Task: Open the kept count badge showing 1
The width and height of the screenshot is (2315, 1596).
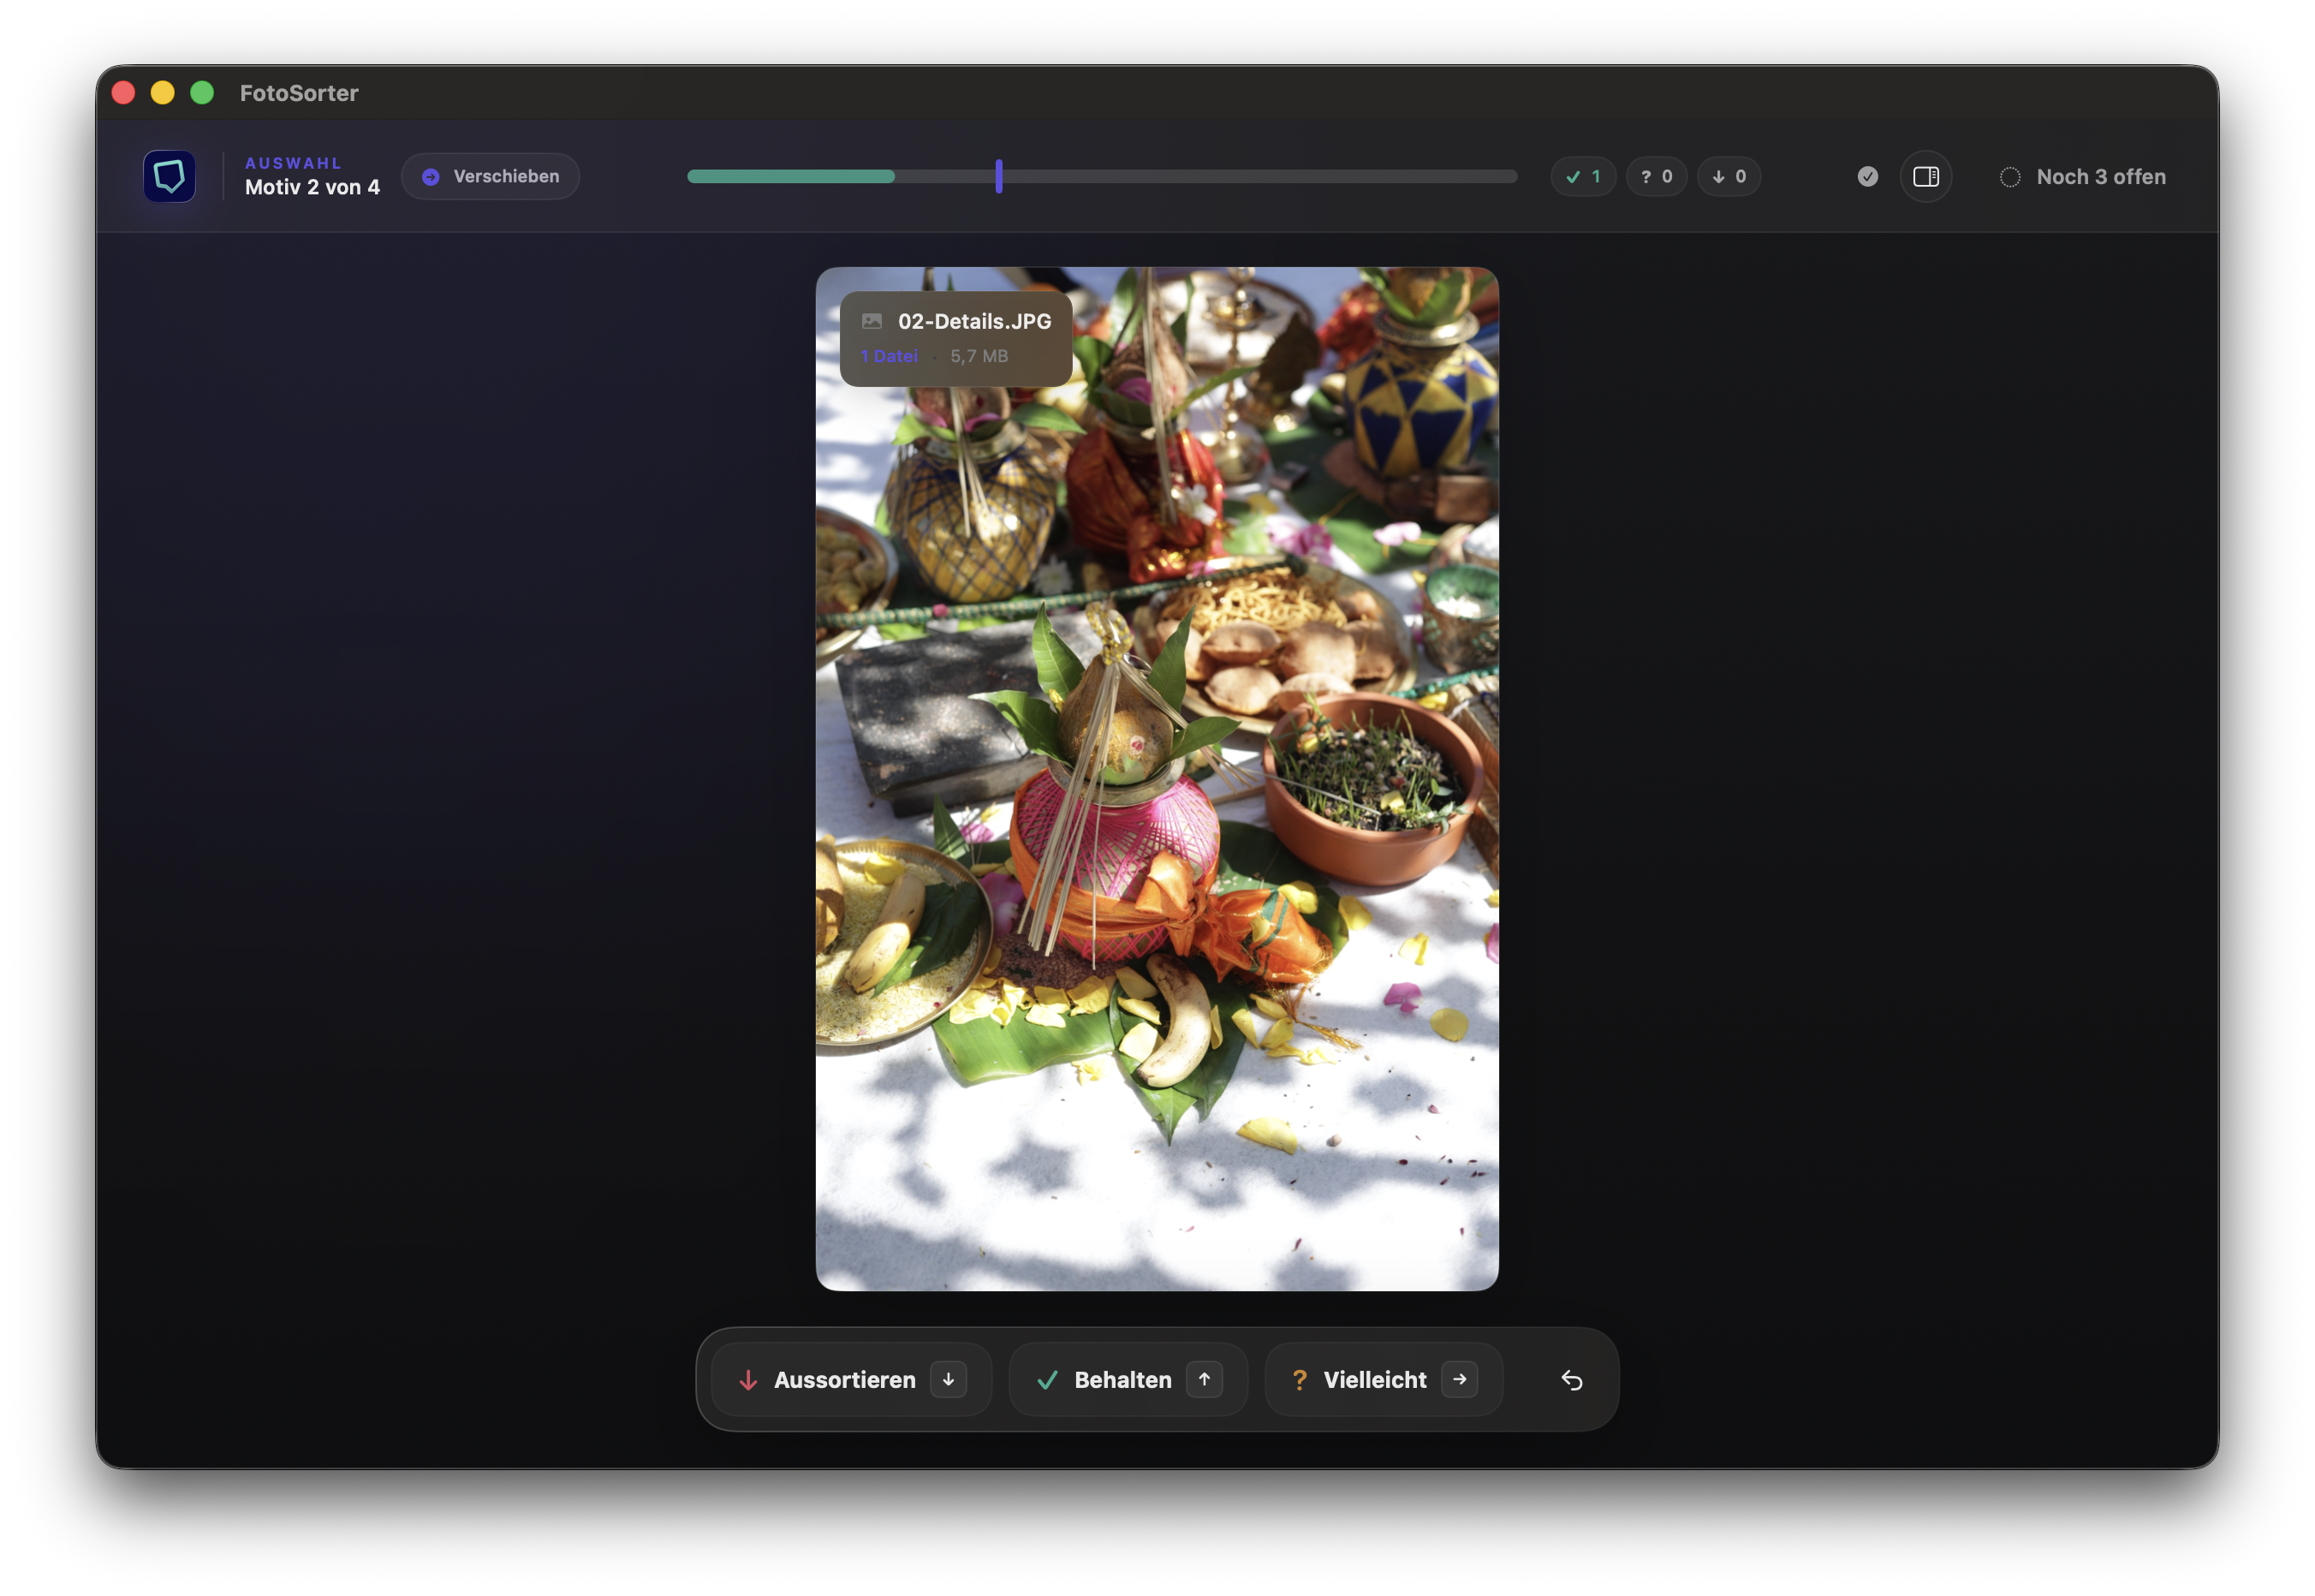Action: (1583, 176)
